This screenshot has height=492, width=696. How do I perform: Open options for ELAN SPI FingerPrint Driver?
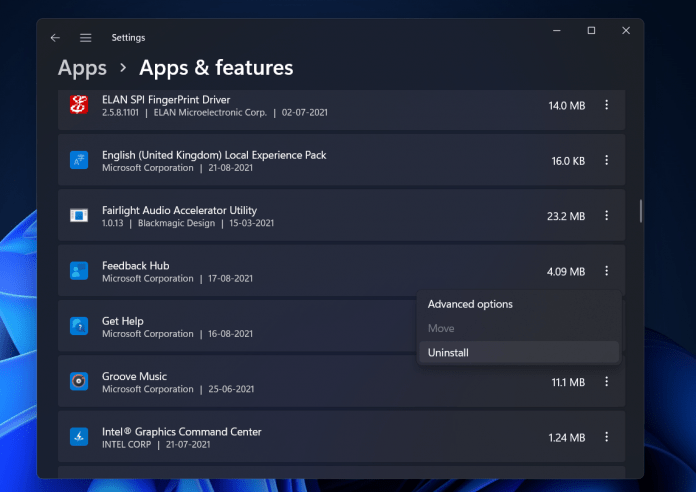tap(606, 105)
